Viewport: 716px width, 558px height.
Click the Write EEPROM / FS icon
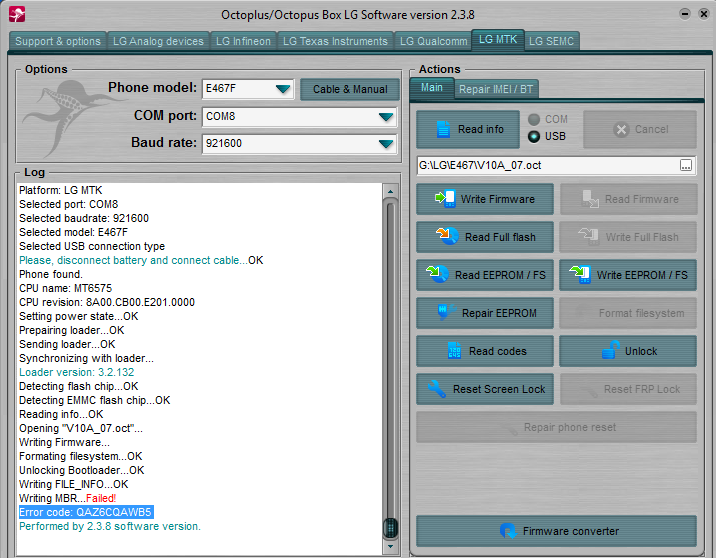pyautogui.click(x=580, y=274)
